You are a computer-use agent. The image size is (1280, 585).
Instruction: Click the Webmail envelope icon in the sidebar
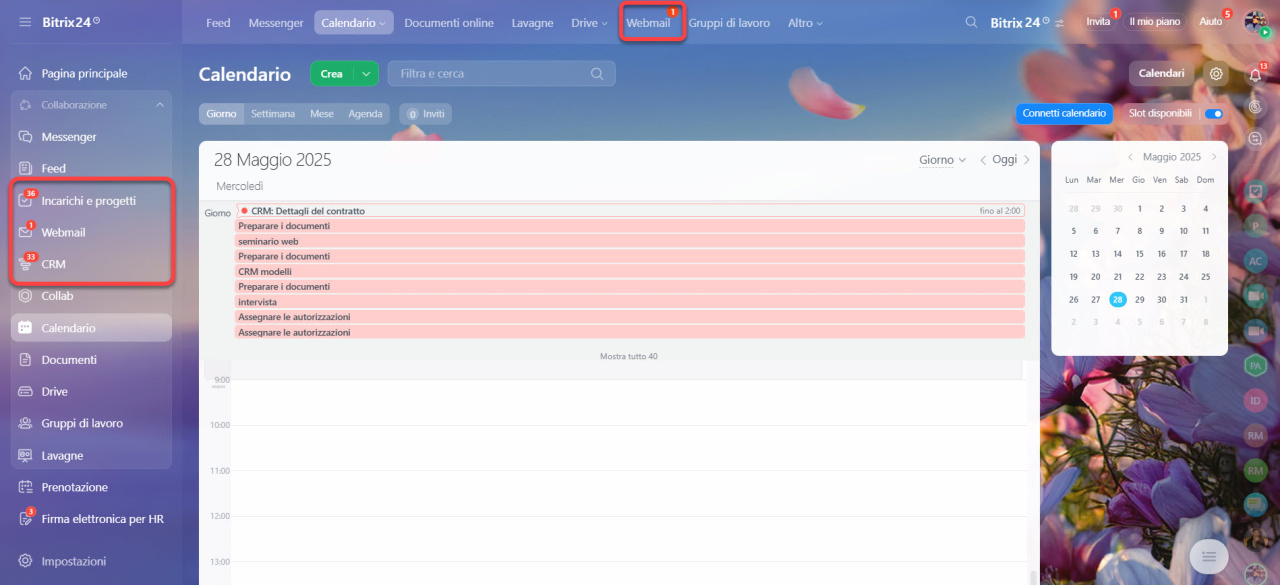(x=26, y=233)
